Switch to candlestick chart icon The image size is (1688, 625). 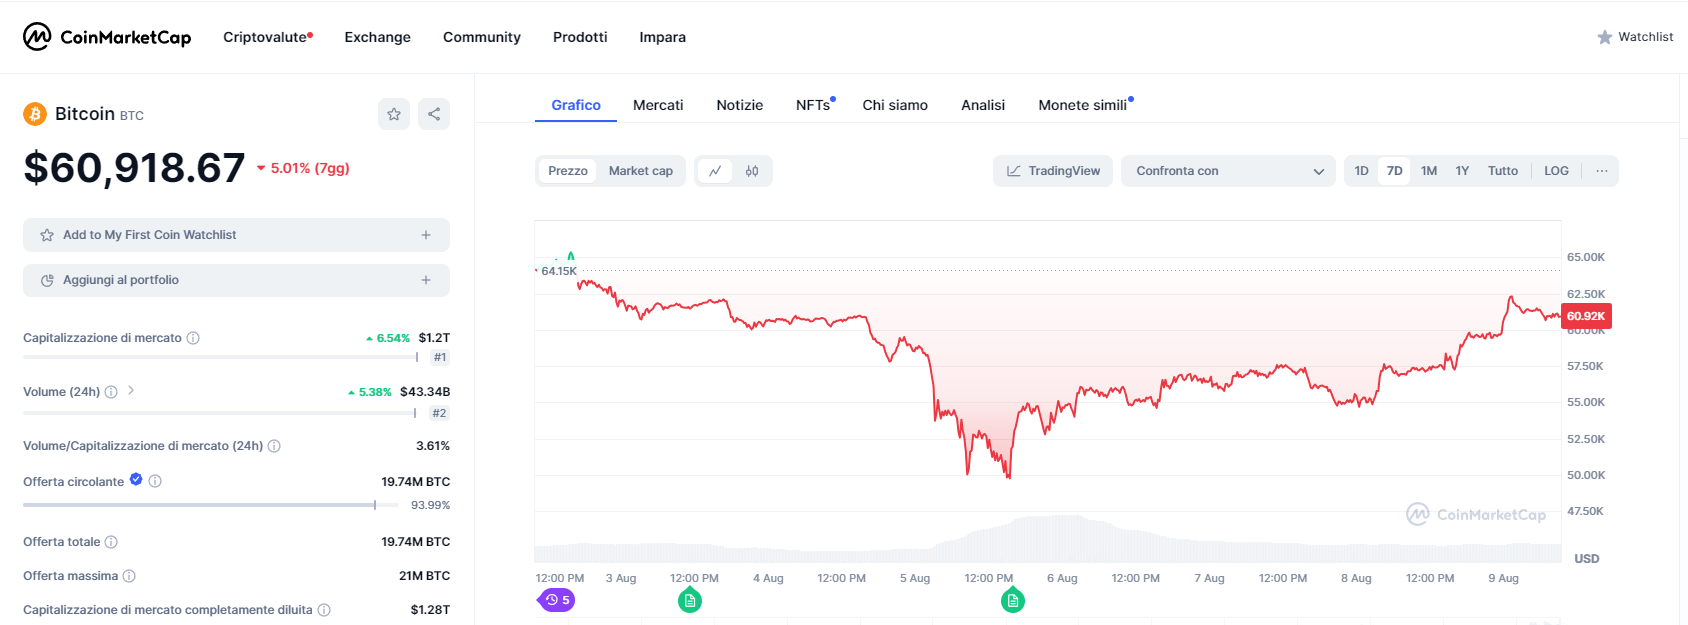tap(752, 171)
